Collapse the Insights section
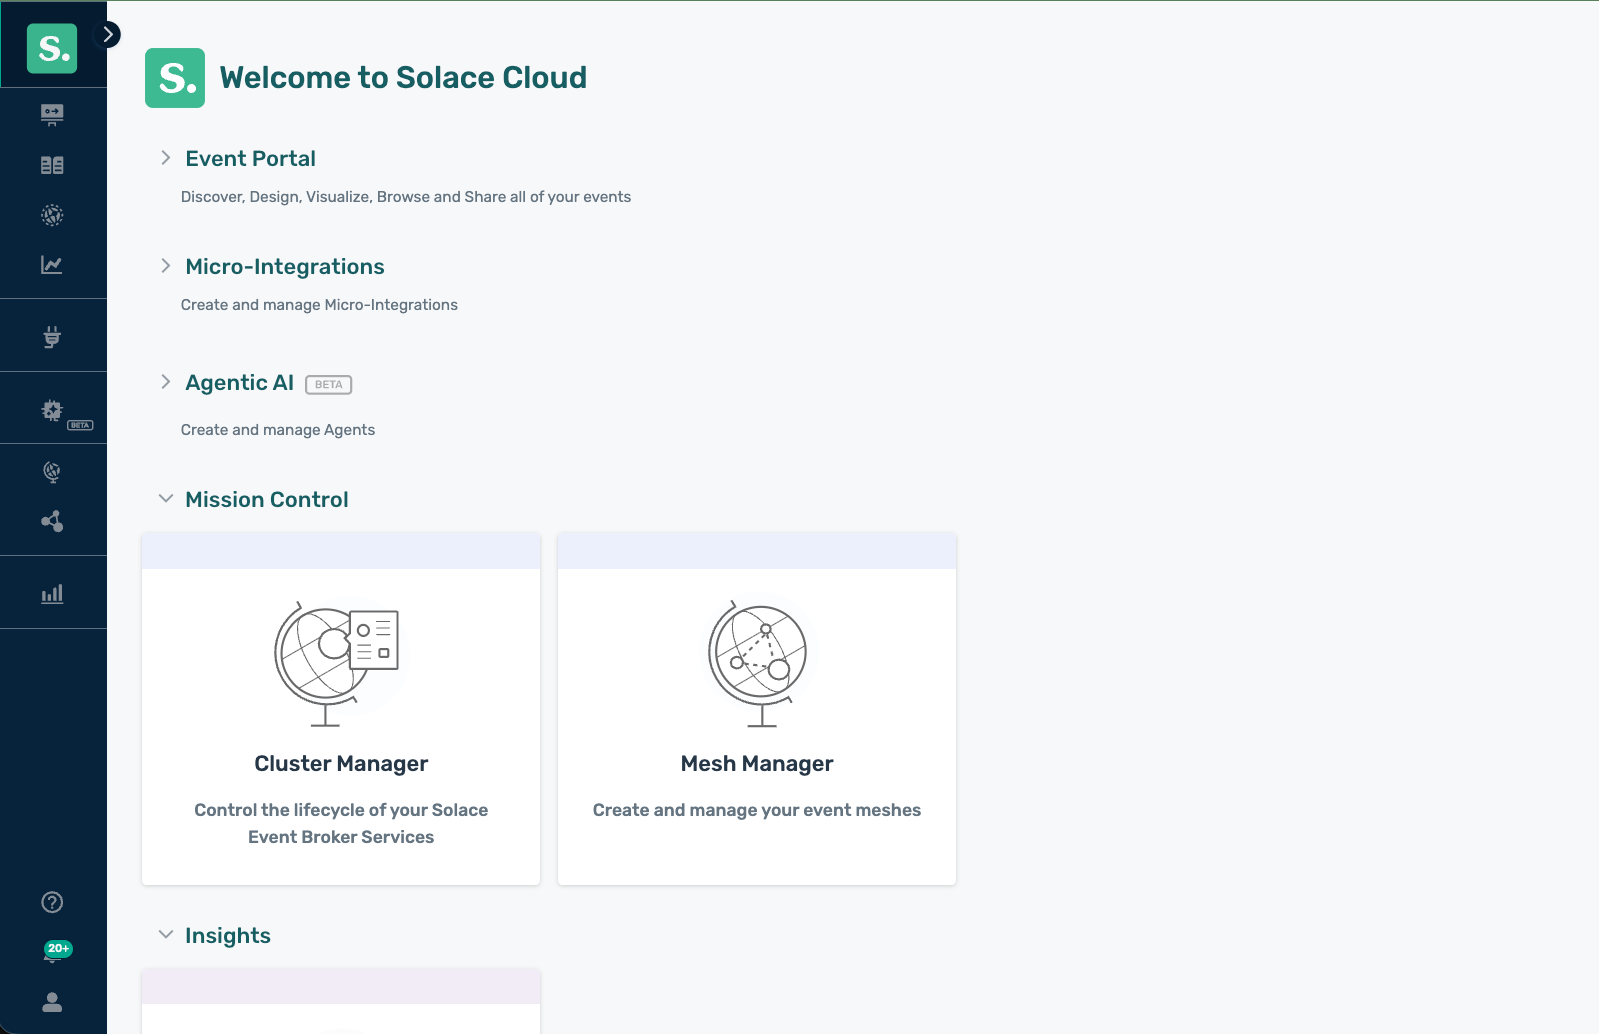 (x=166, y=935)
